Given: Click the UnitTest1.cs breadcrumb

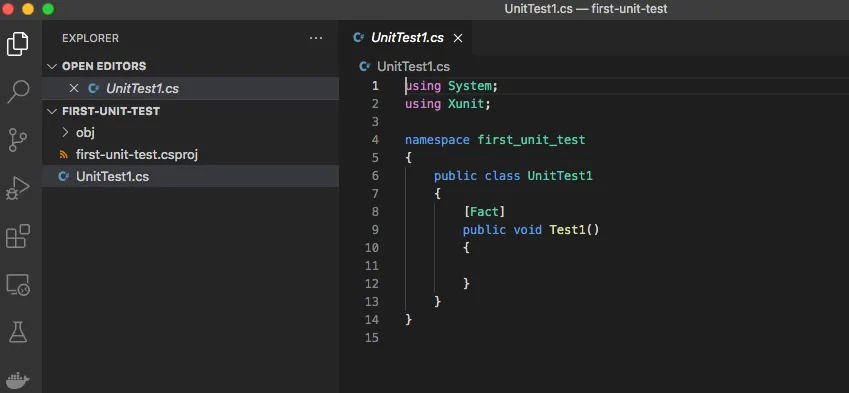Looking at the screenshot, I should (x=413, y=67).
